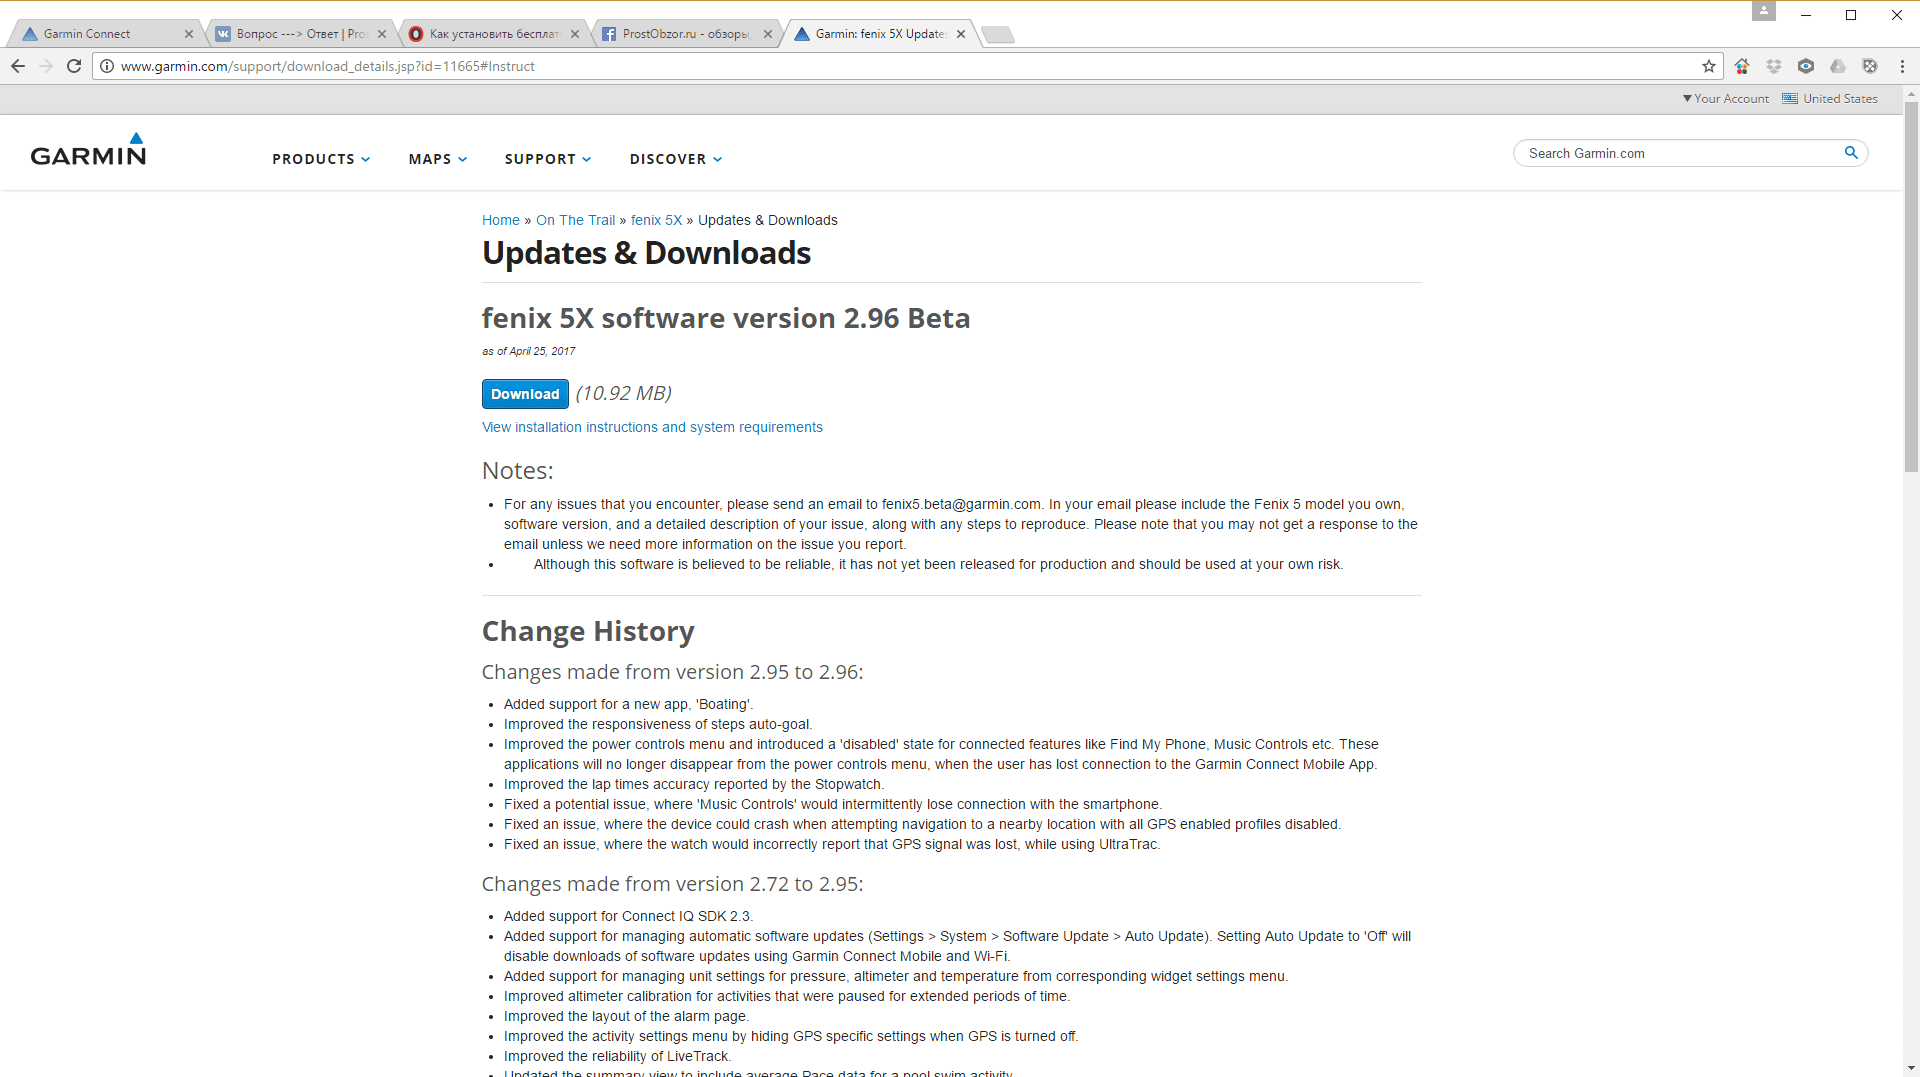
Task: Click the Garmin logo
Action: pyautogui.click(x=88, y=149)
